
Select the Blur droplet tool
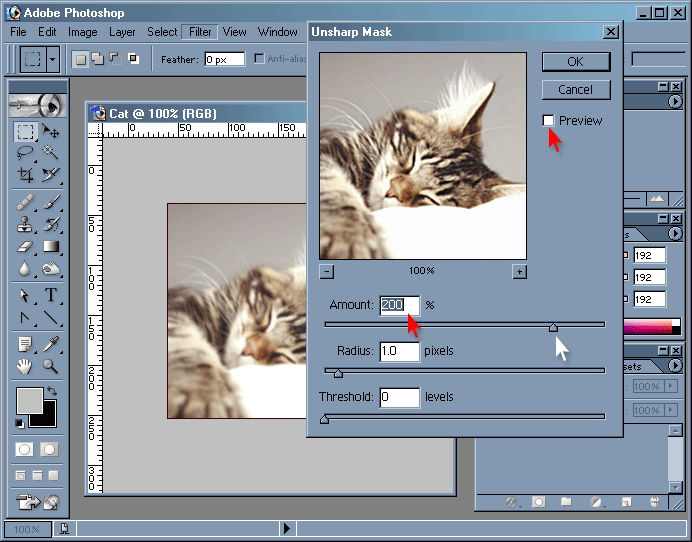(x=25, y=268)
